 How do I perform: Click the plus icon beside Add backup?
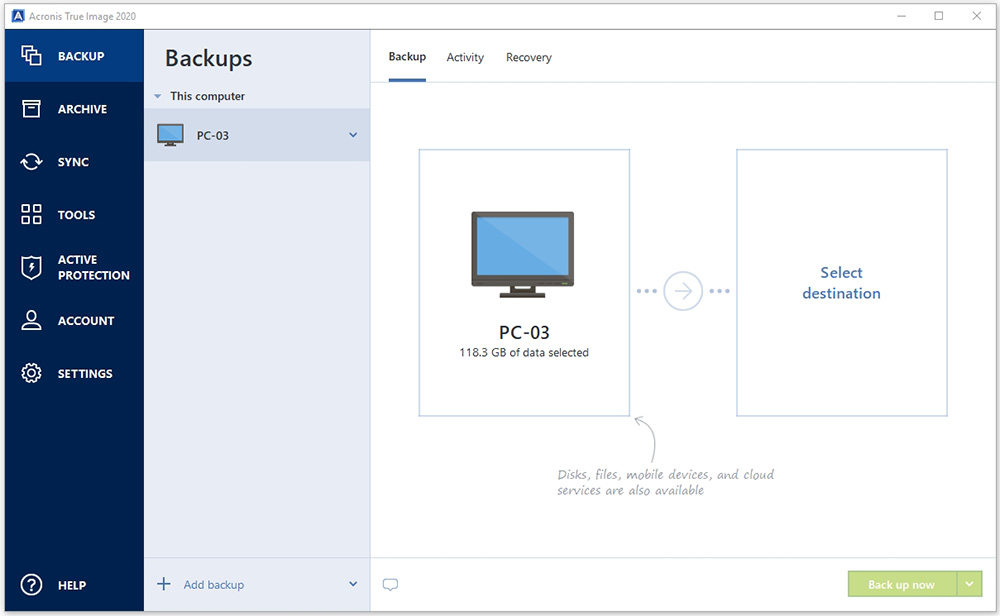click(x=164, y=584)
